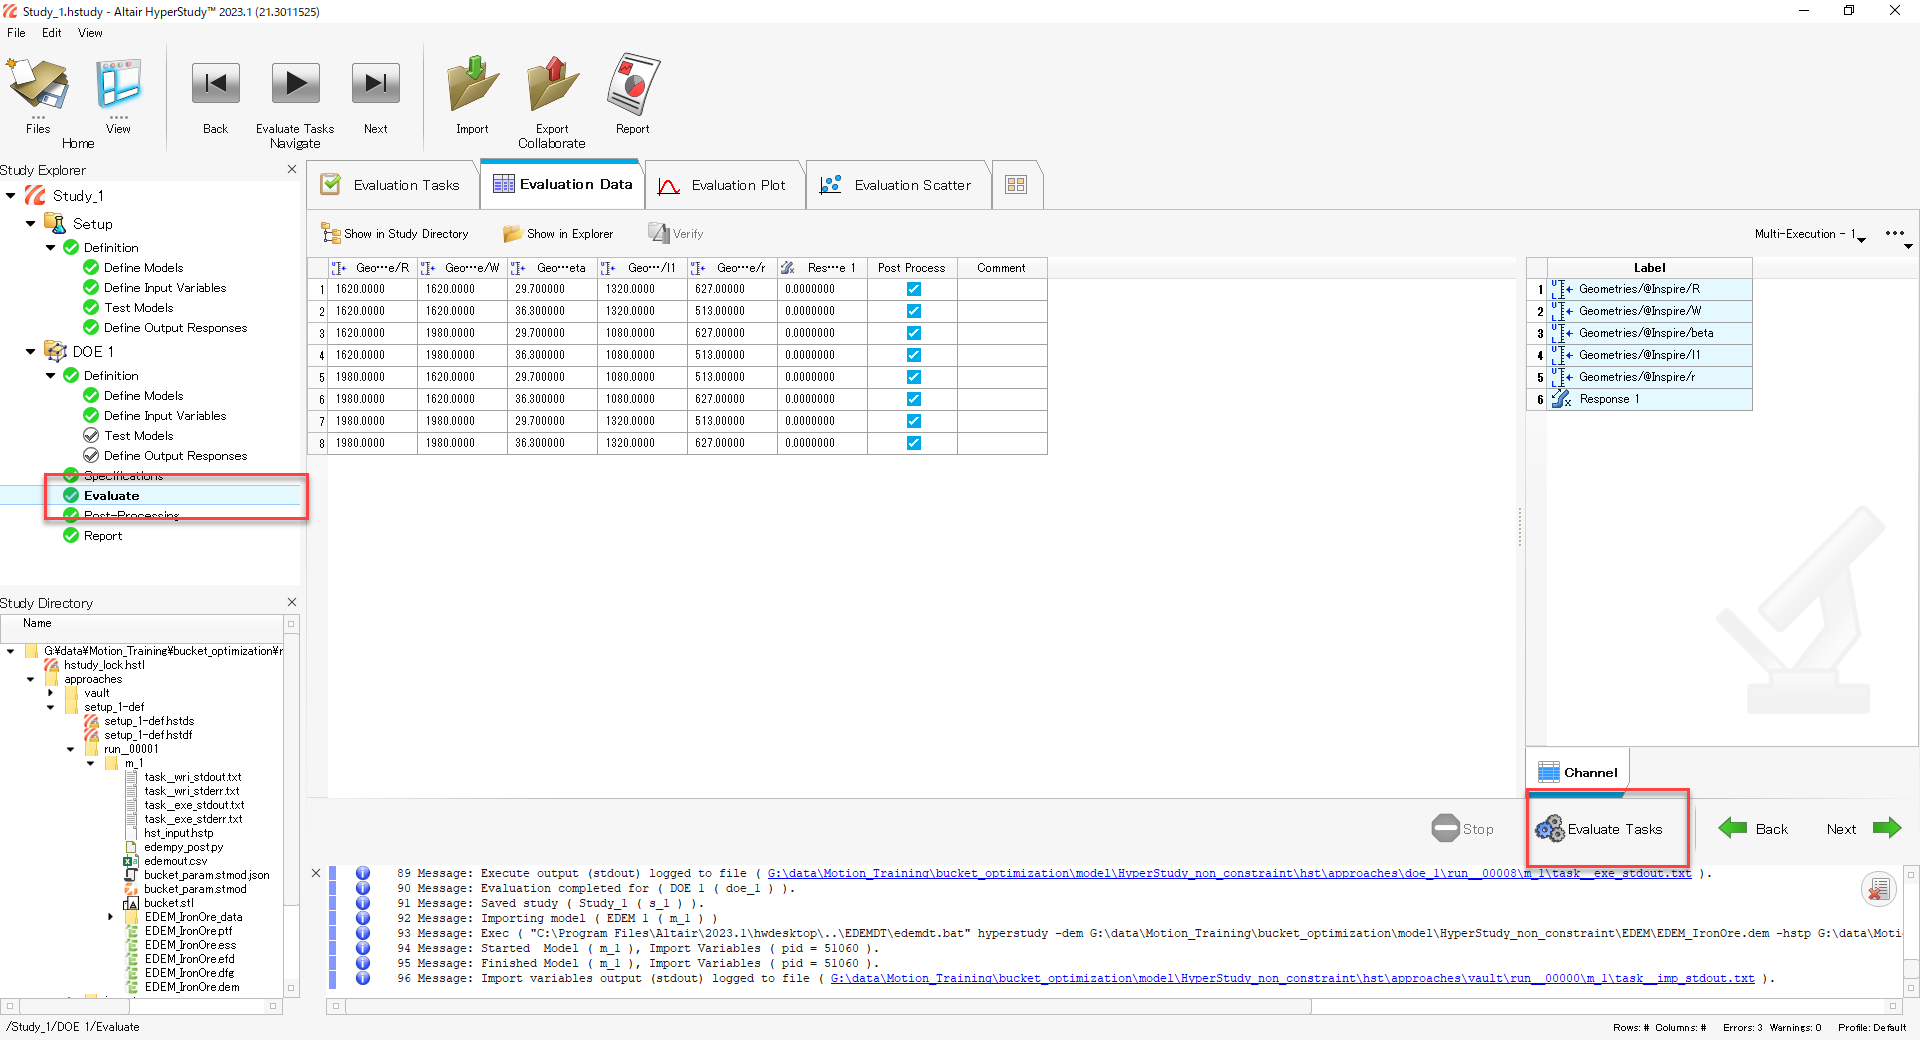The height and width of the screenshot is (1040, 1920).
Task: Switch to the Evaluation Plot tab
Action: pos(725,185)
